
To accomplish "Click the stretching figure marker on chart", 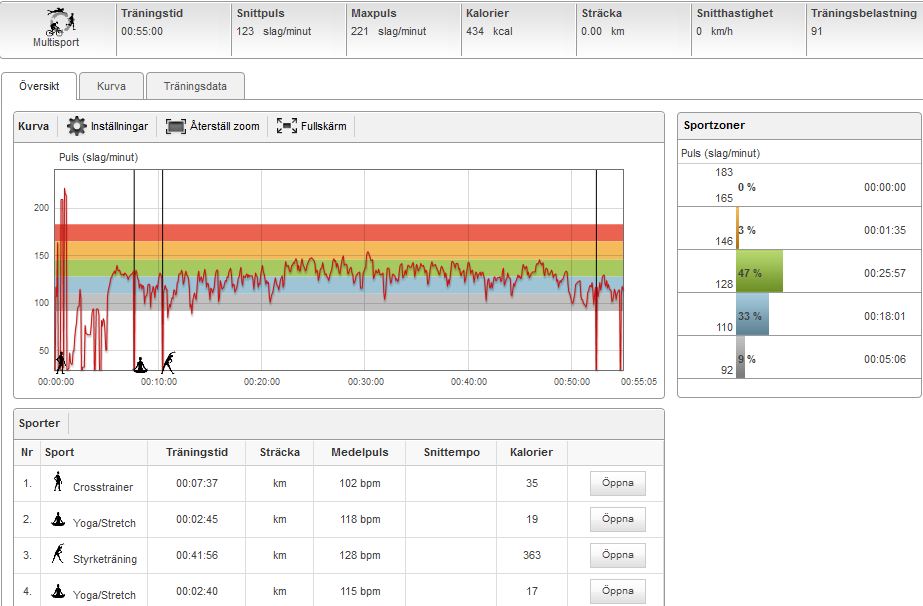I will point(168,361).
